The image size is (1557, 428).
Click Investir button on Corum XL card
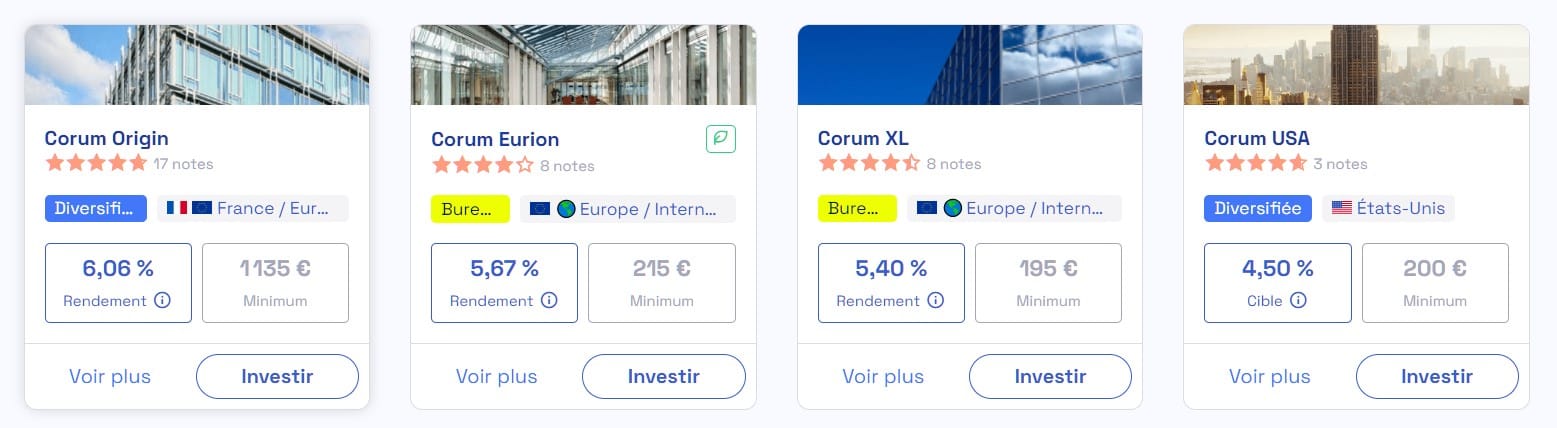point(1050,377)
